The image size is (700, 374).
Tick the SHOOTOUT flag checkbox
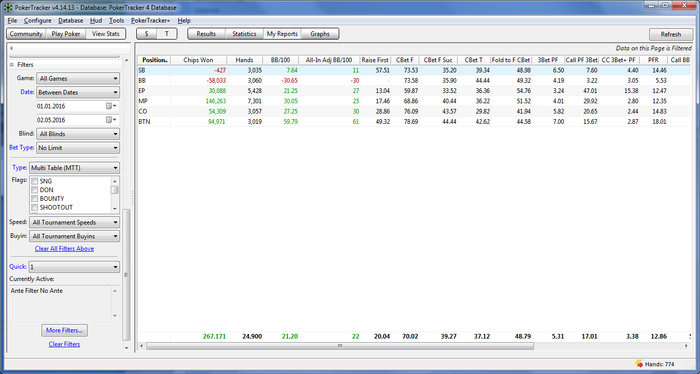[34, 208]
